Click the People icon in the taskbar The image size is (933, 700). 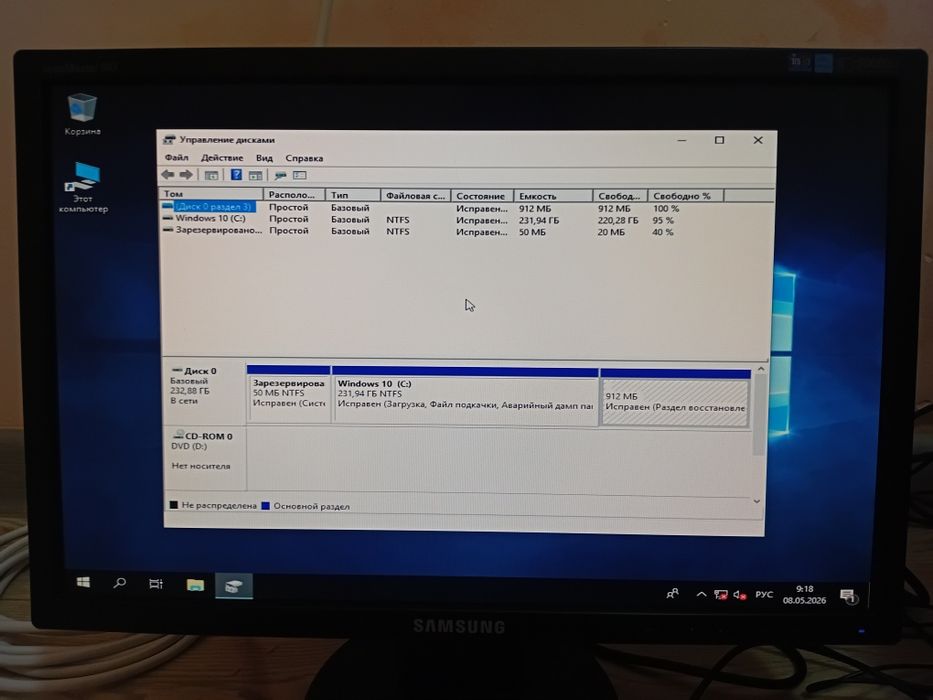[672, 593]
